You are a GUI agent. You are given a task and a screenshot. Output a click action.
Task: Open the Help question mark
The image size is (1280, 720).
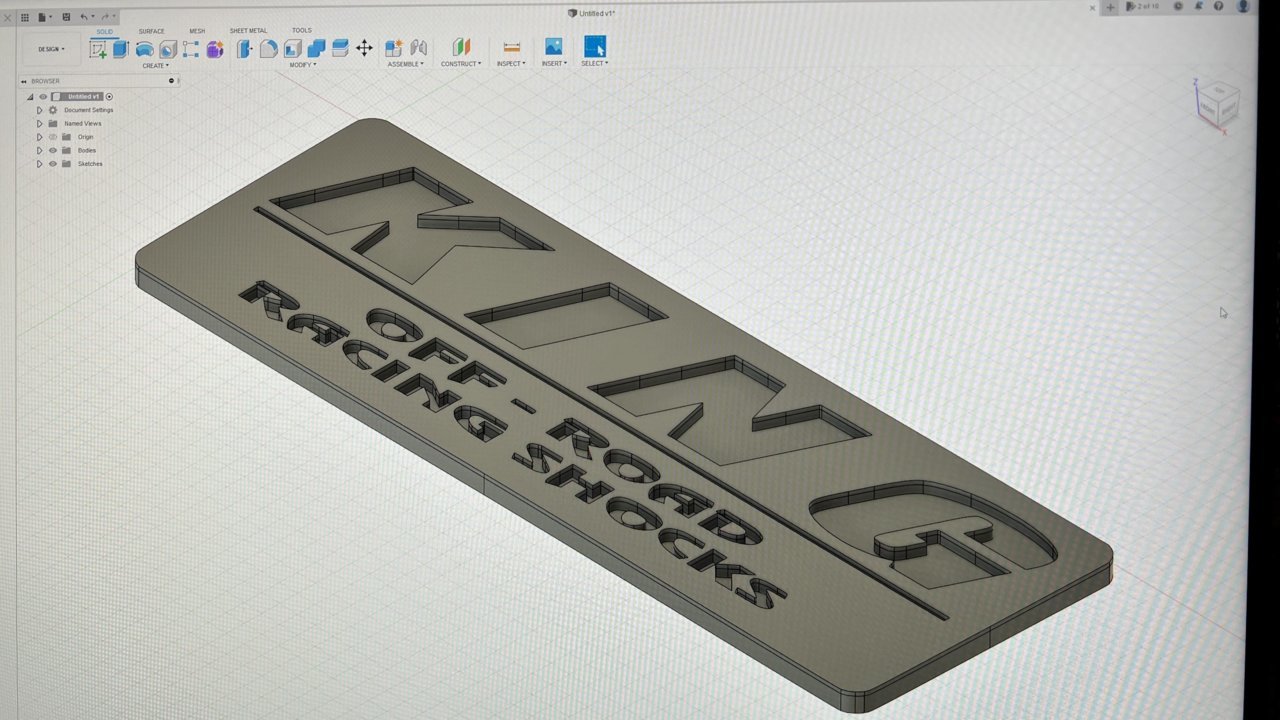coord(1218,6)
